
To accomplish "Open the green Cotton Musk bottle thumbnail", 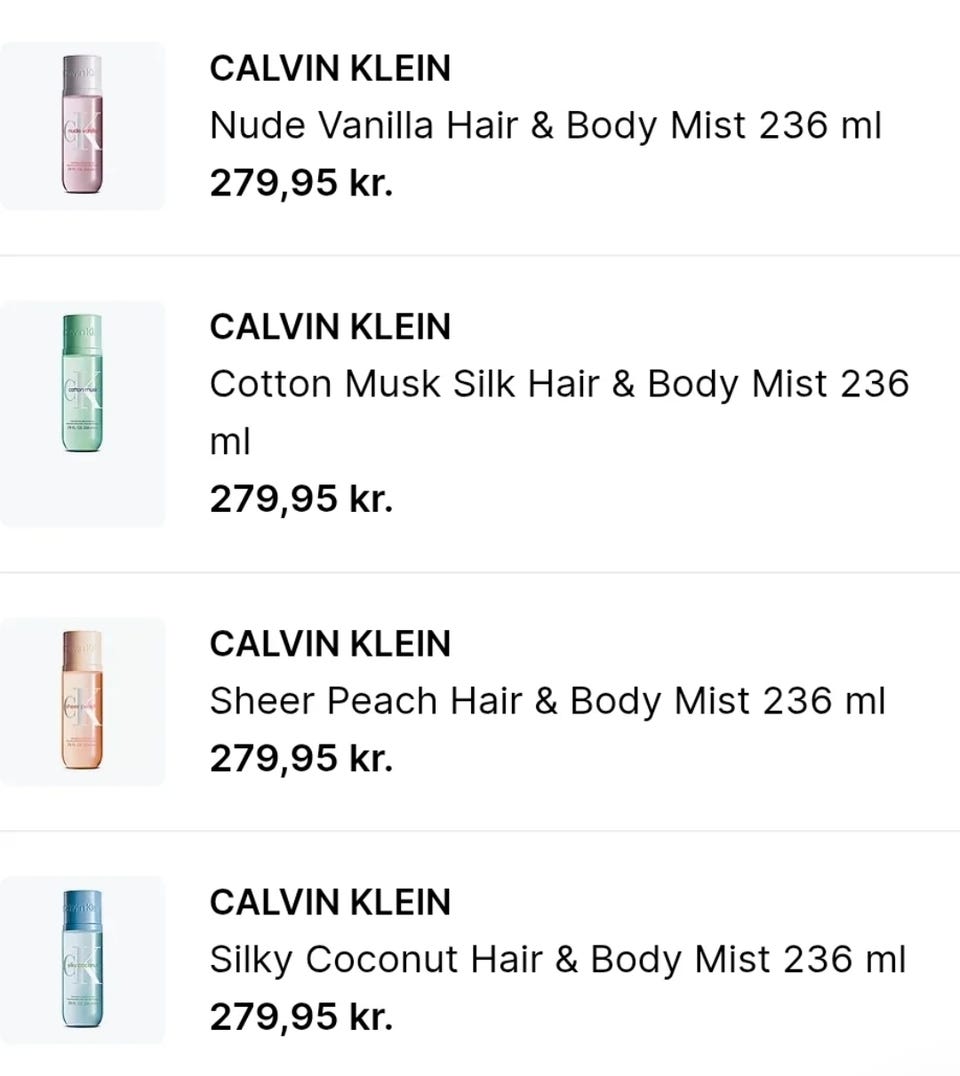I will [x=82, y=383].
